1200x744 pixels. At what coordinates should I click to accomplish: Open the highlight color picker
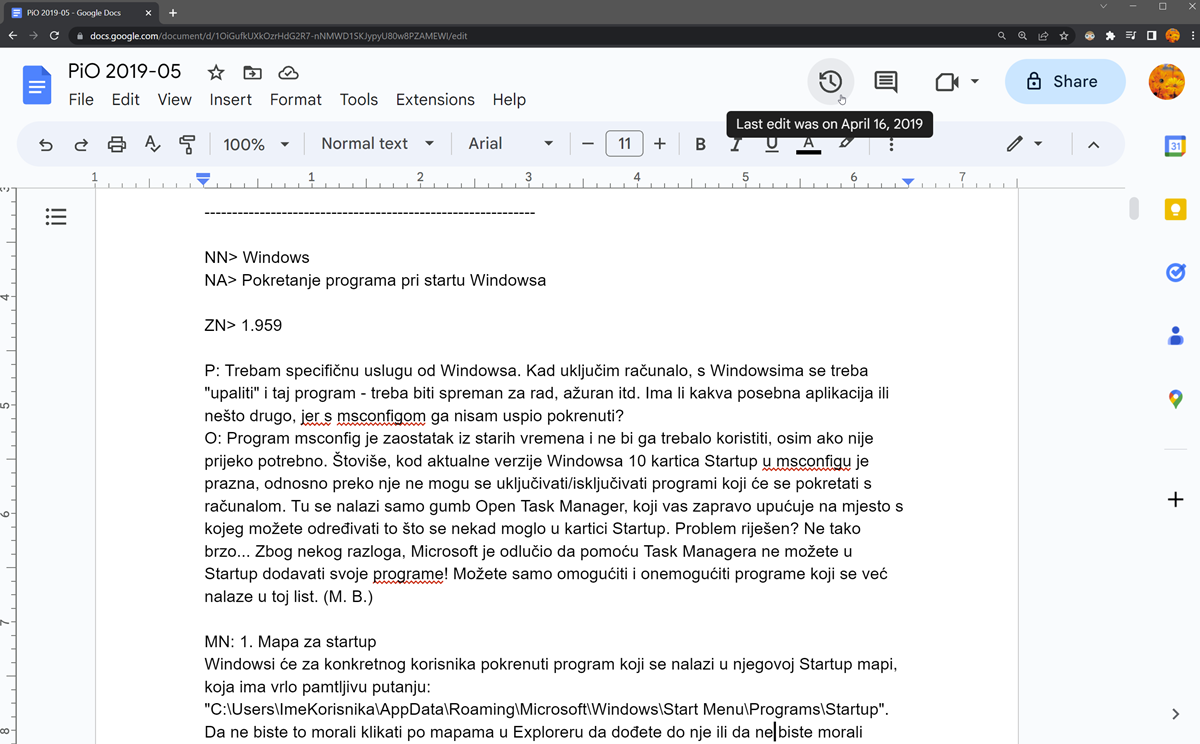tap(847, 144)
